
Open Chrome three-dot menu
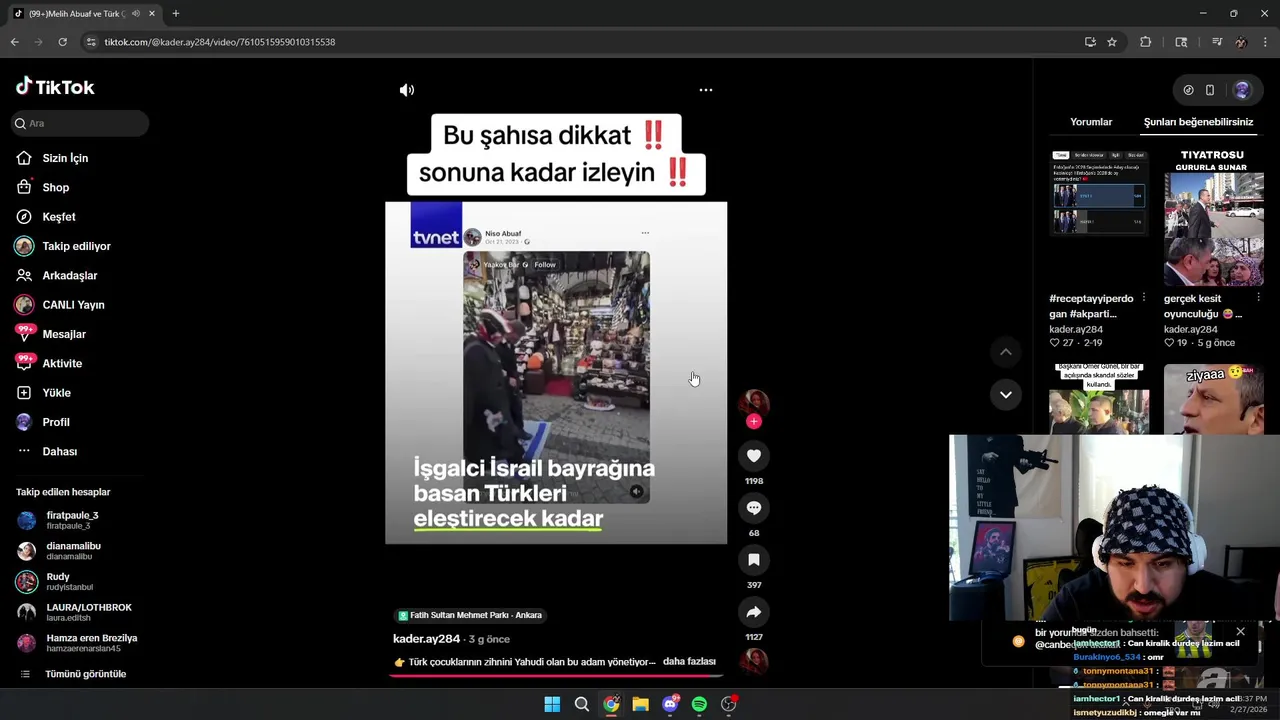[x=1266, y=42]
